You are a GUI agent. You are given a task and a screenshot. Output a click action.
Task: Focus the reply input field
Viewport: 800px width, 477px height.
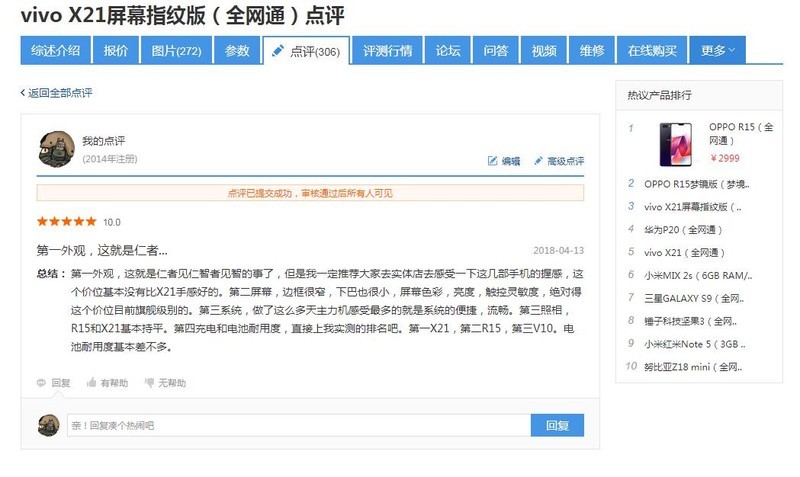point(299,425)
